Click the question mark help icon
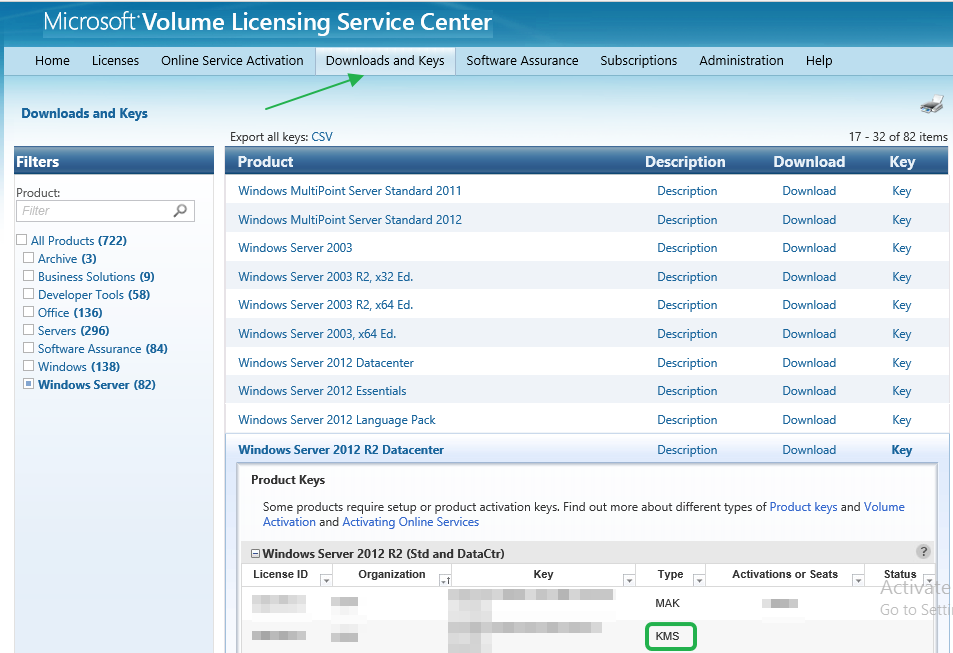 pos(923,551)
